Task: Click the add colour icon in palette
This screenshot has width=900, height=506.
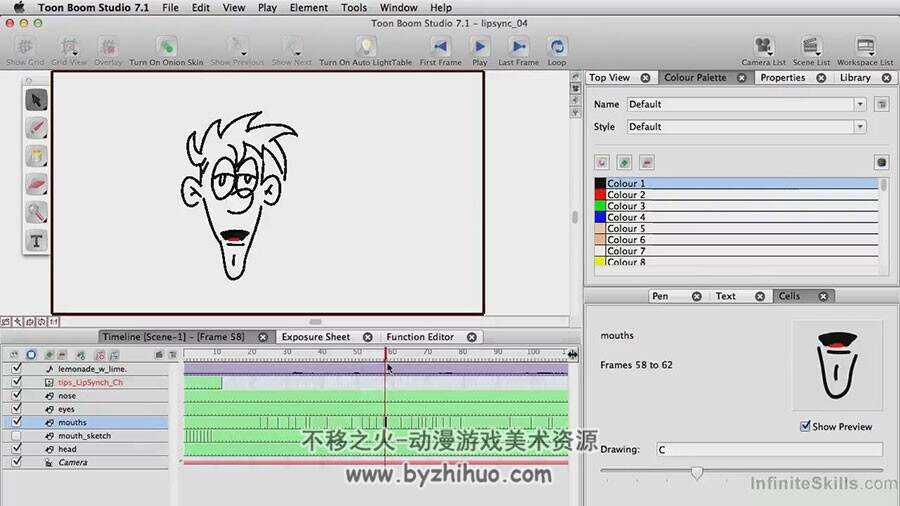Action: pos(602,162)
